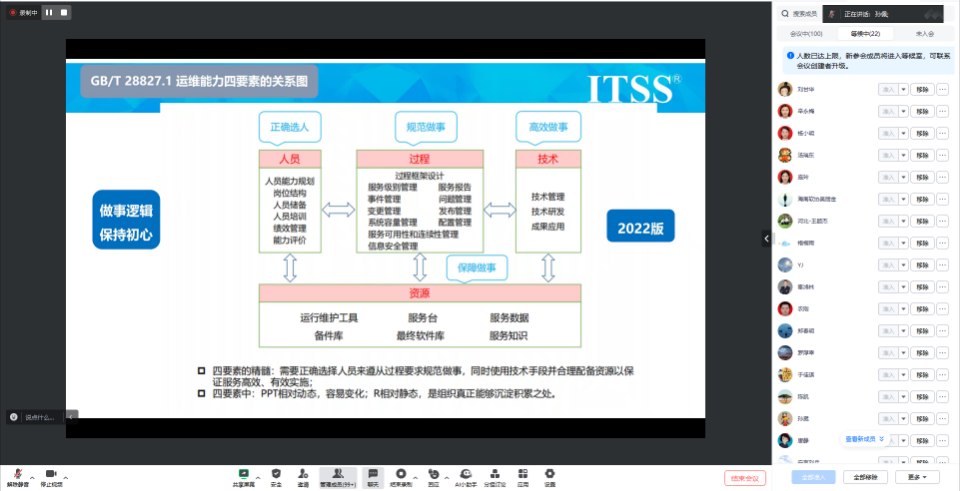Click the search members input field
This screenshot has width=960, height=491.
[805, 14]
